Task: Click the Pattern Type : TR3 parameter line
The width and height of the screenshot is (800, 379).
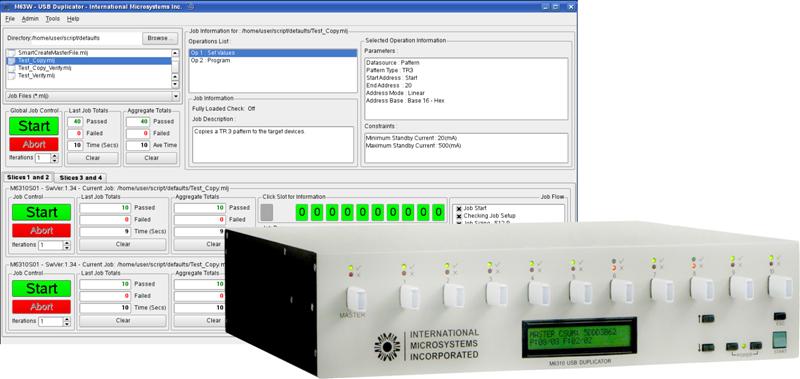Action: [x=389, y=70]
